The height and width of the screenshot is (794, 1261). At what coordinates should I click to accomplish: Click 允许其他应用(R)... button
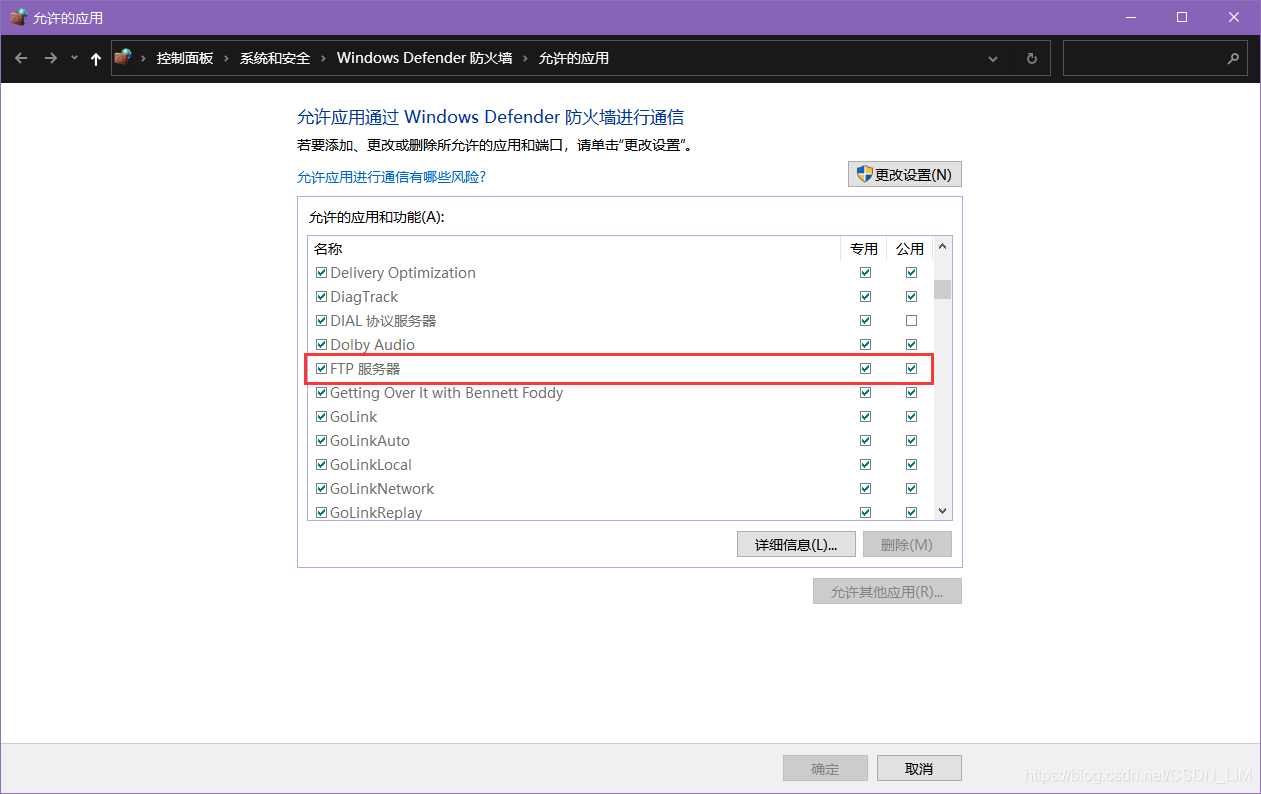coord(887,591)
